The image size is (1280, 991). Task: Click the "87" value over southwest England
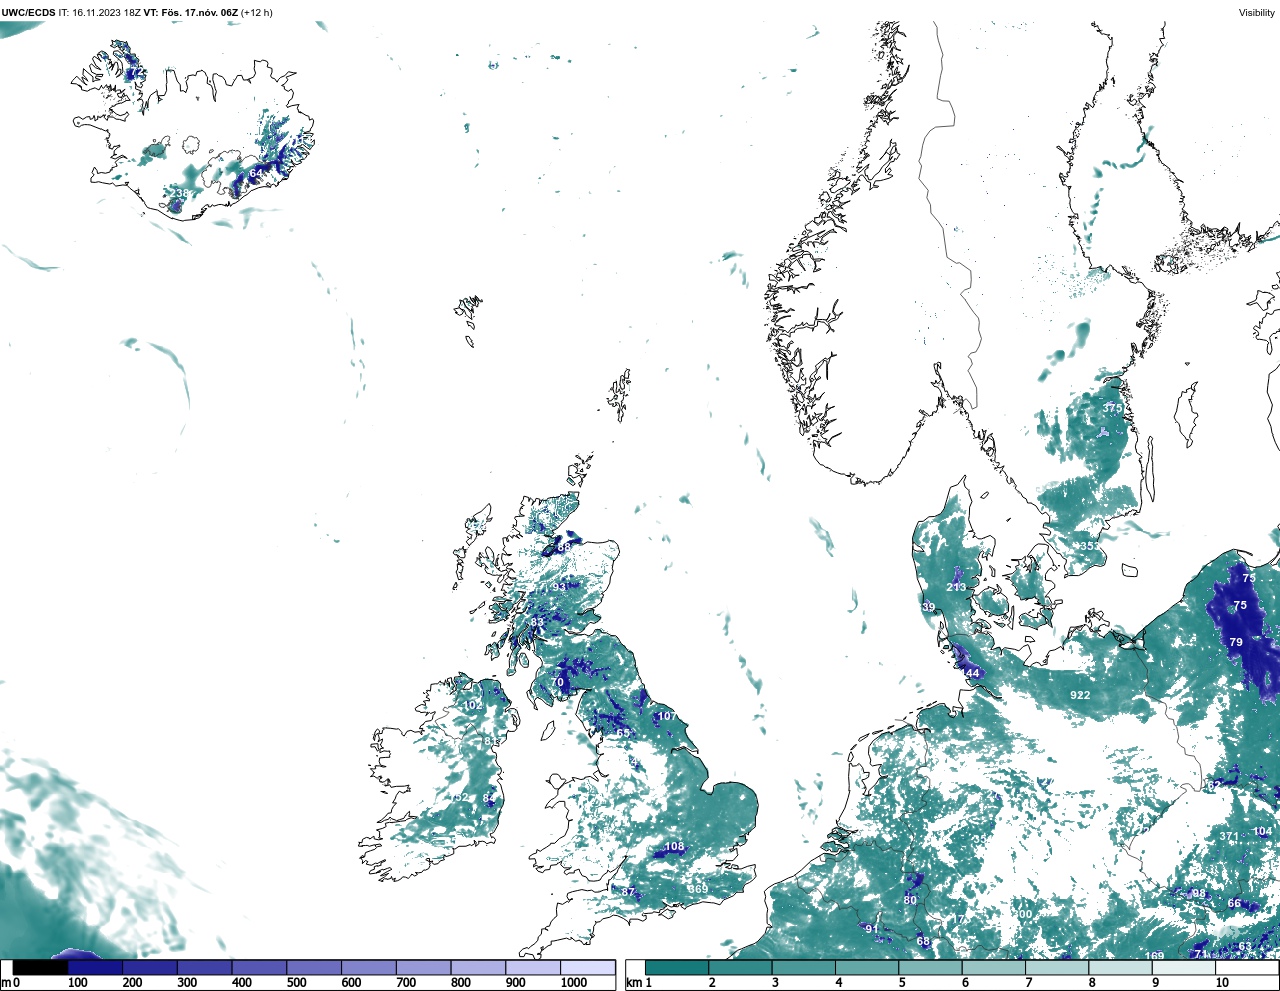628,892
